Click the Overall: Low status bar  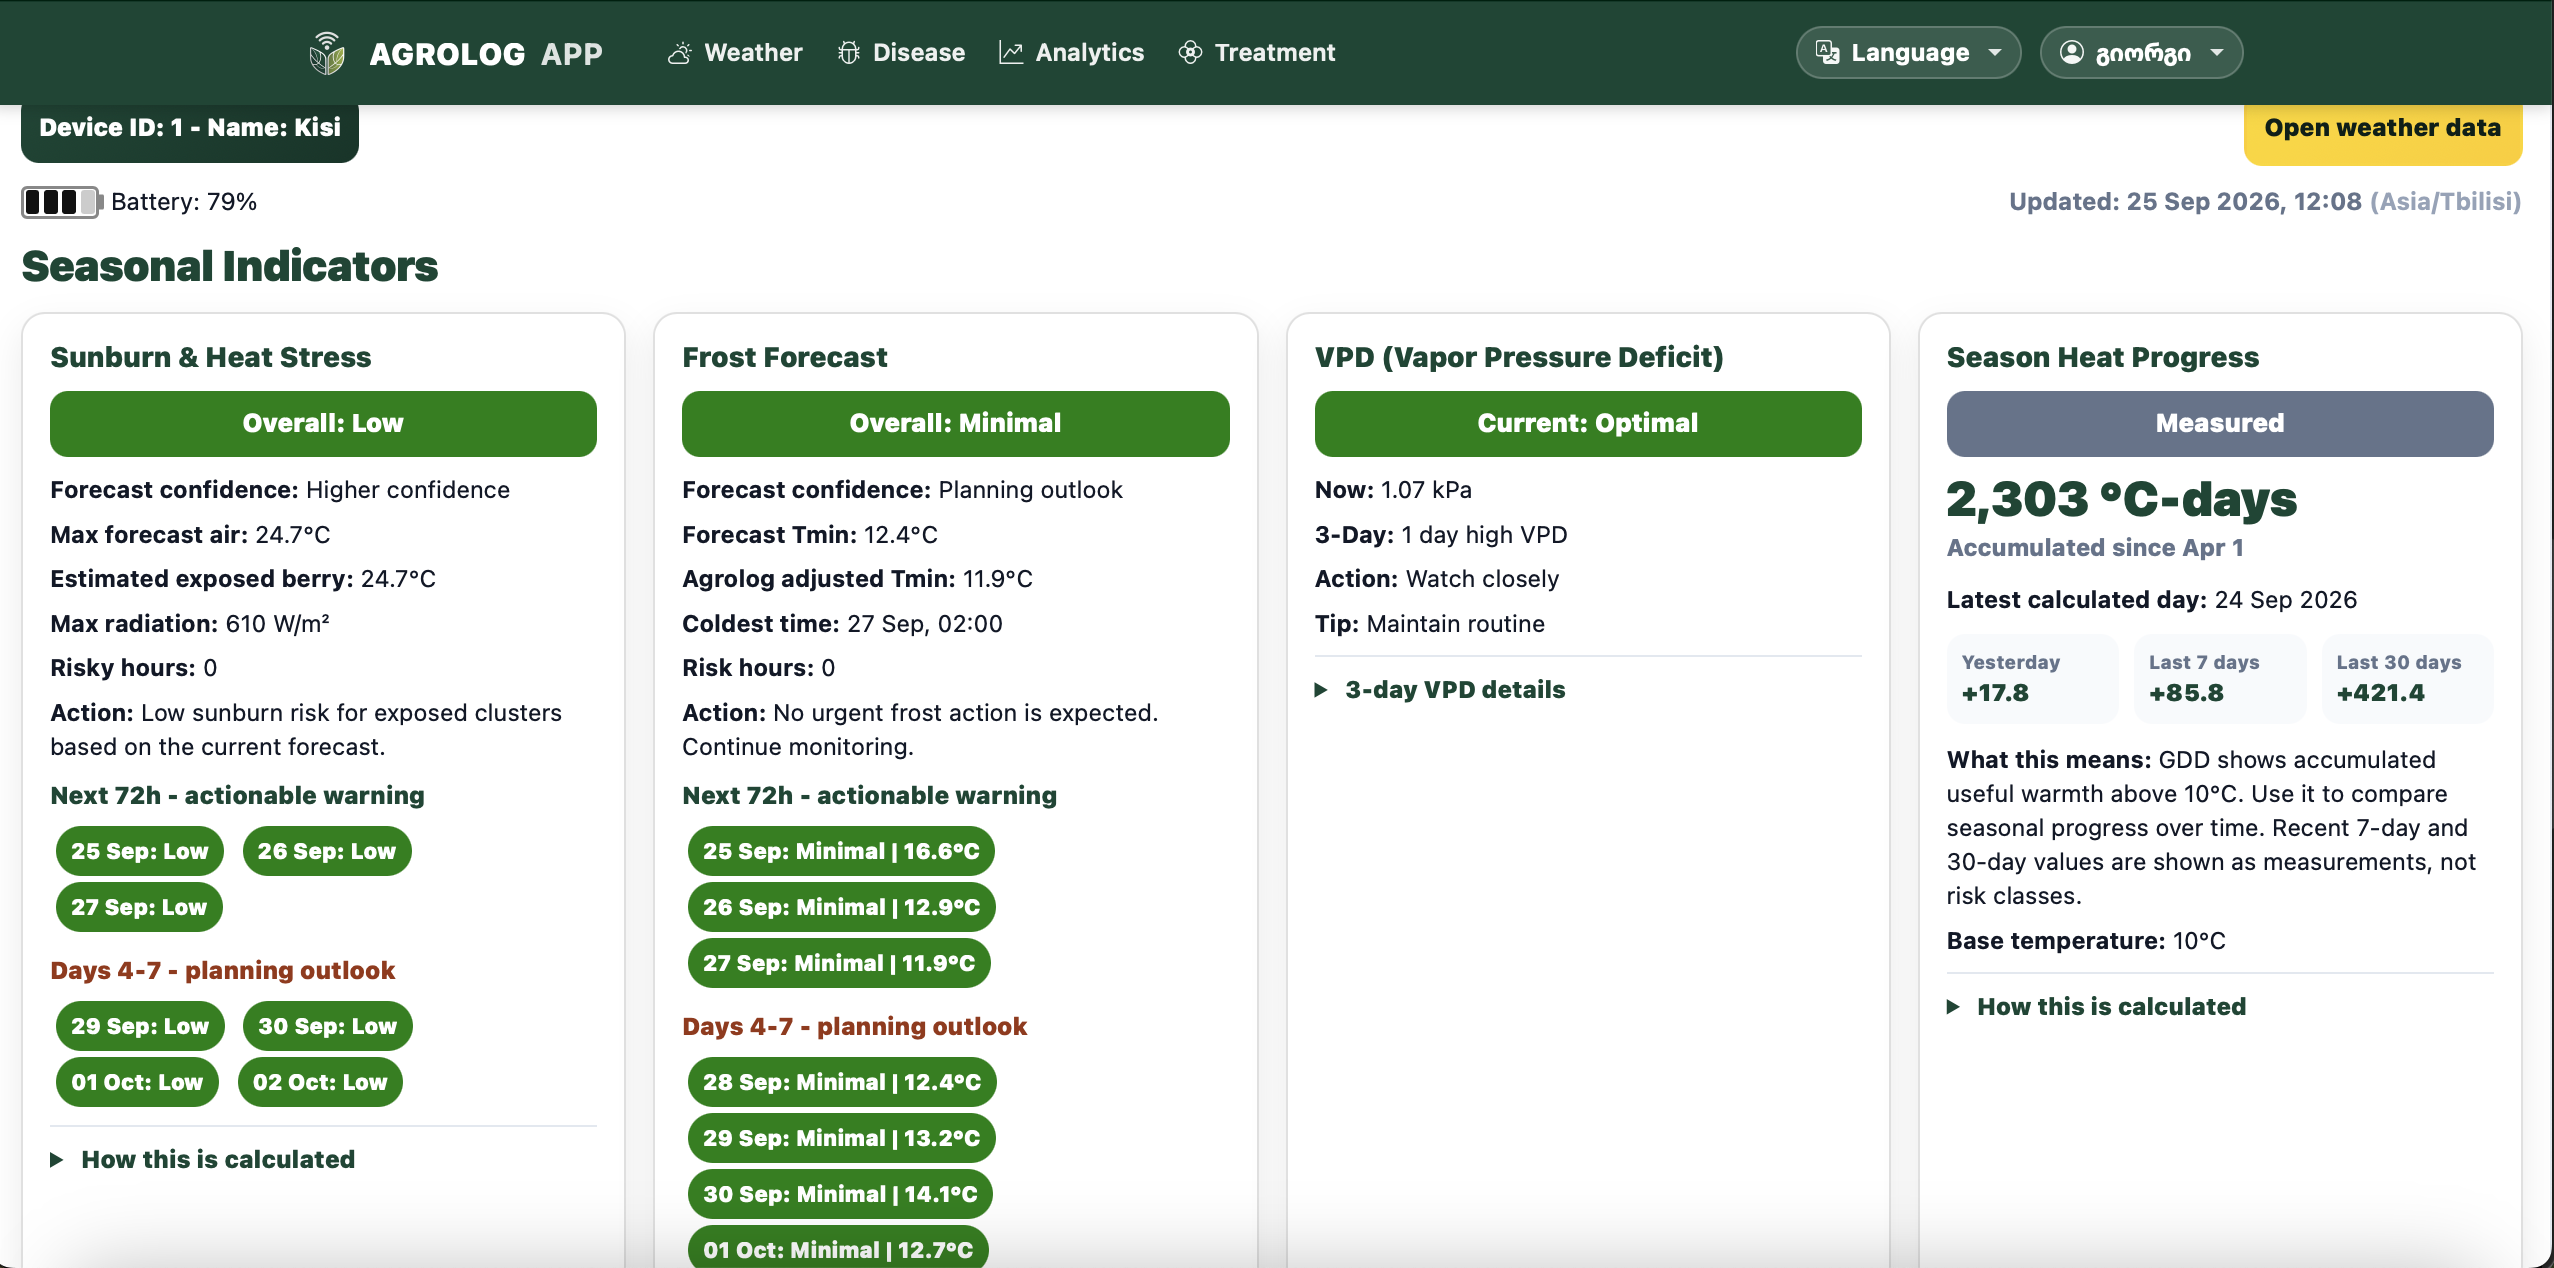click(x=323, y=424)
